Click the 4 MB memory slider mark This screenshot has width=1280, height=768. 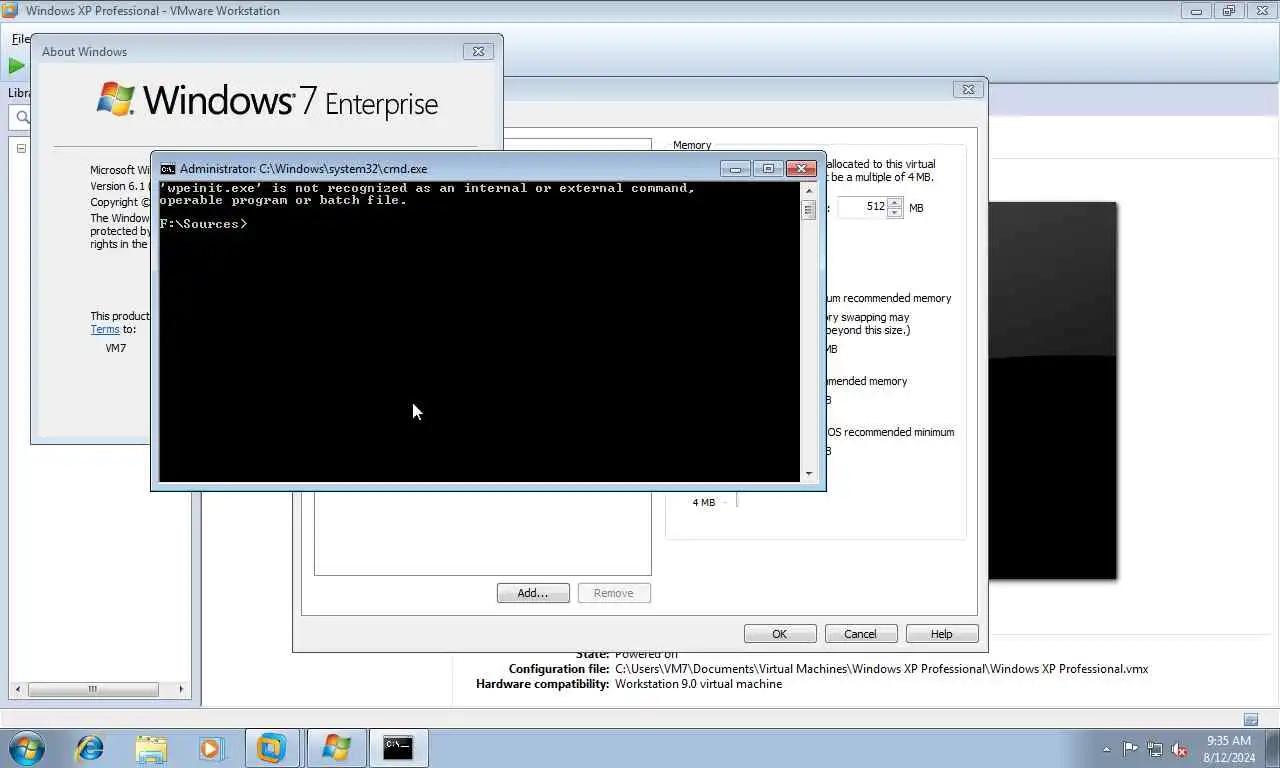tap(704, 502)
